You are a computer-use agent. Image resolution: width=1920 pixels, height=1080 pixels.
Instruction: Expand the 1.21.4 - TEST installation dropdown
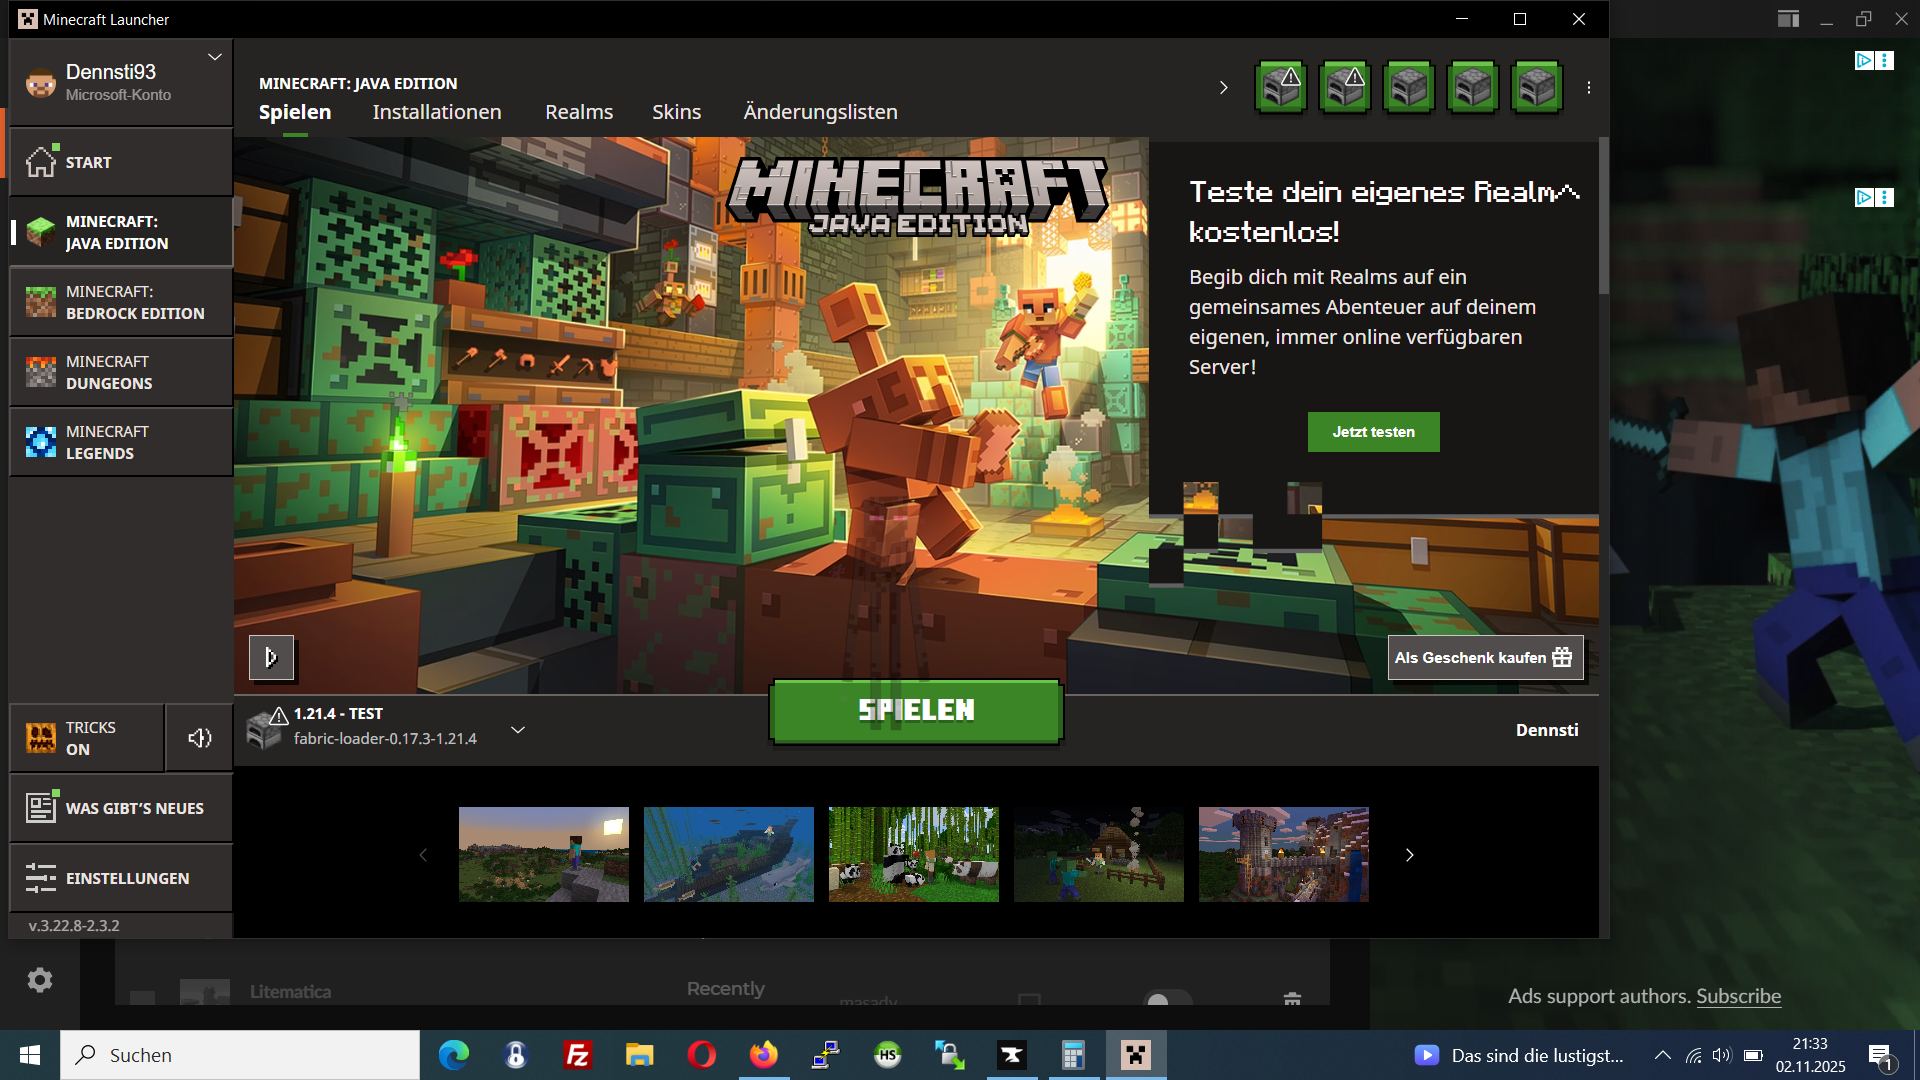pos(518,730)
